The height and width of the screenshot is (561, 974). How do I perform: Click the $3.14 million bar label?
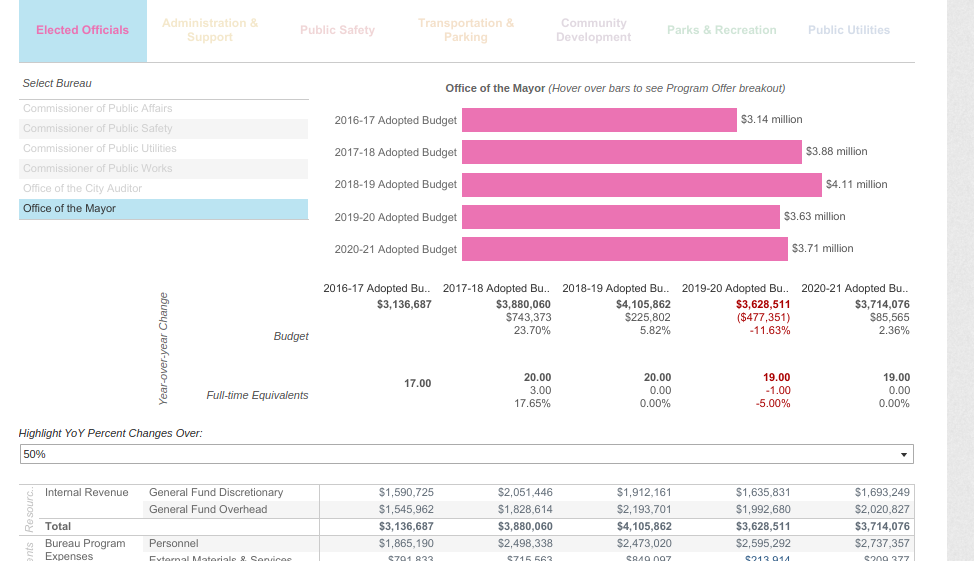(771, 119)
